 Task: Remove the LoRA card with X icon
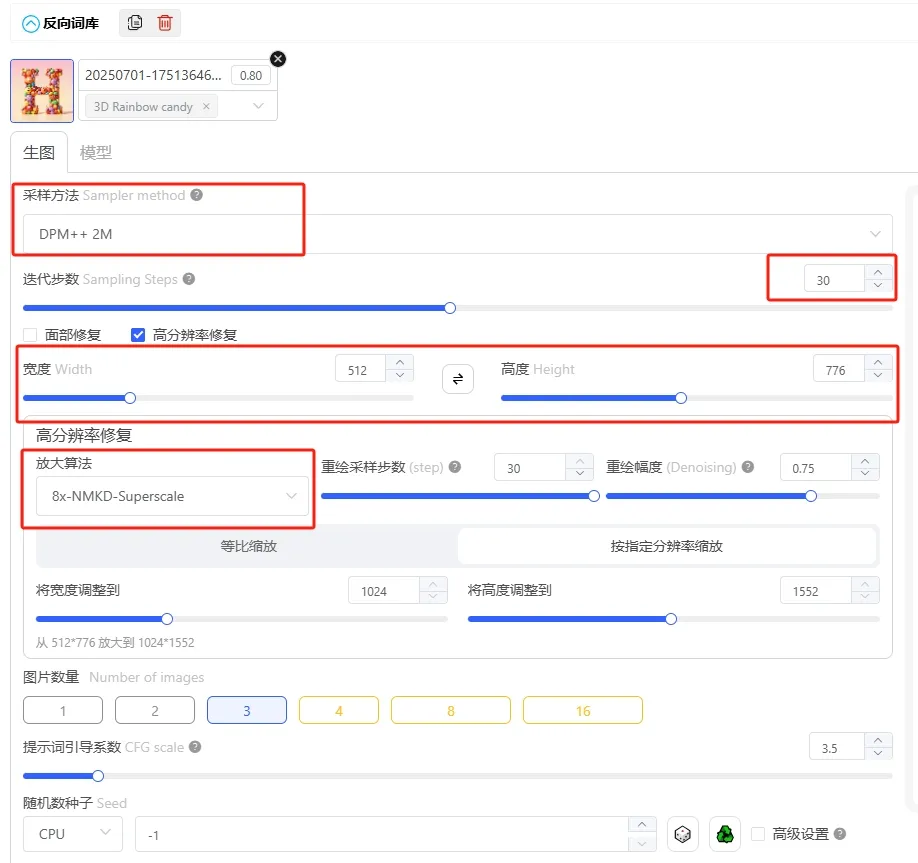coord(278,59)
